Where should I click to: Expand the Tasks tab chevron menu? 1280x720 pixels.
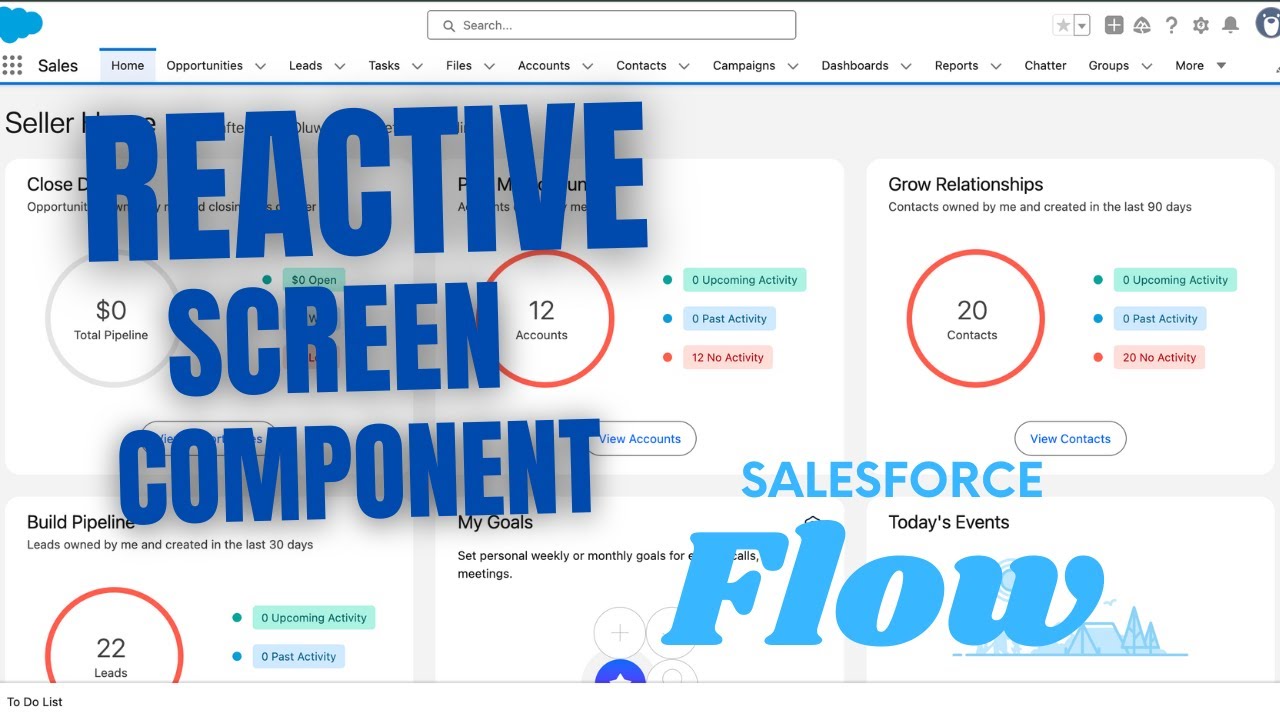[417, 66]
